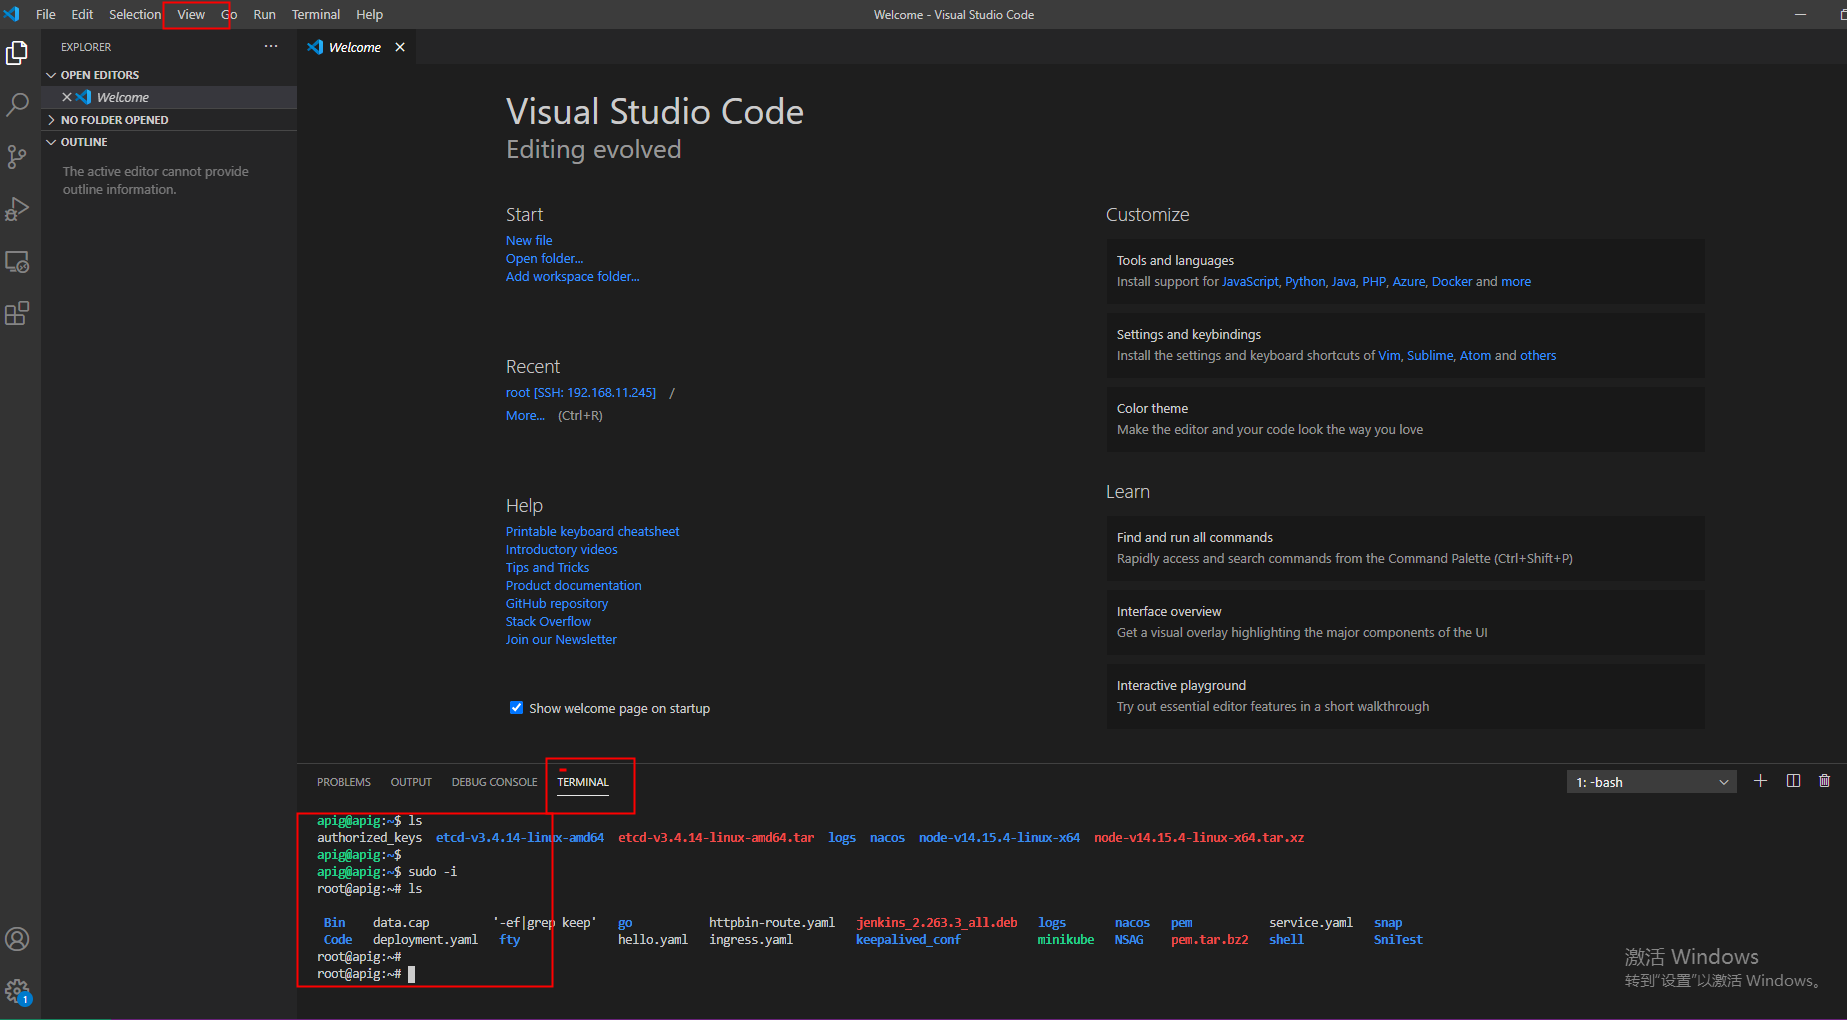Click the Python language support link
This screenshot has width=1847, height=1020.
click(1305, 281)
